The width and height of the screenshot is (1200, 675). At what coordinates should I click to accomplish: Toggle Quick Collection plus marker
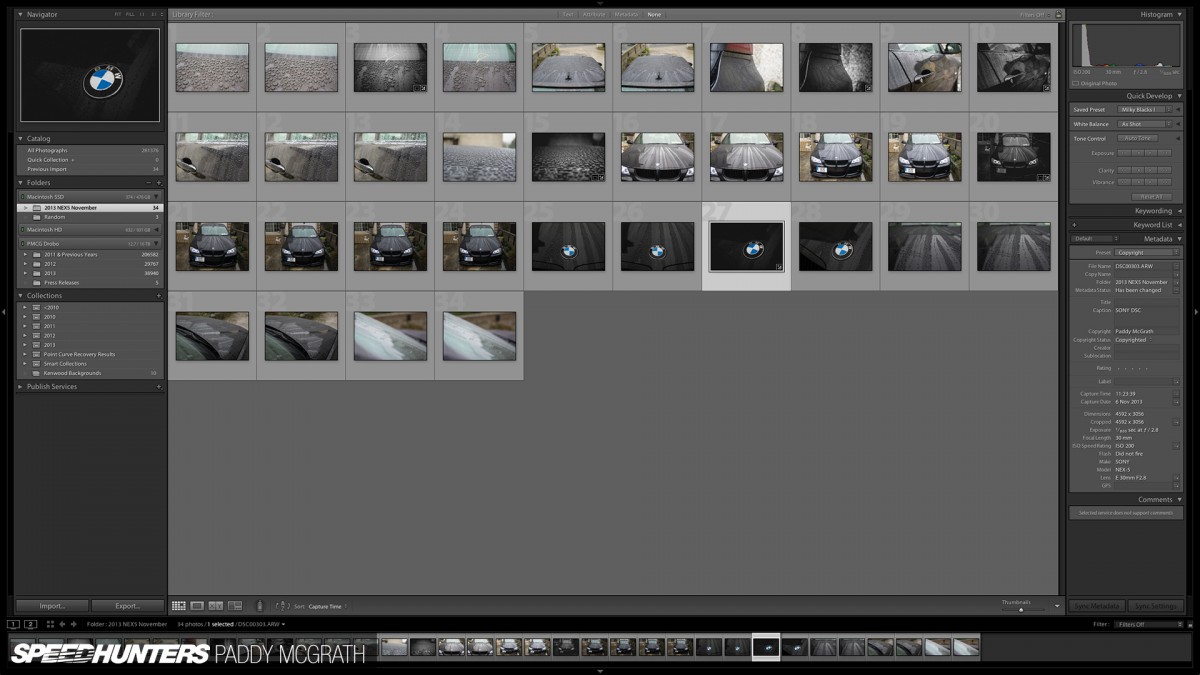point(72,160)
